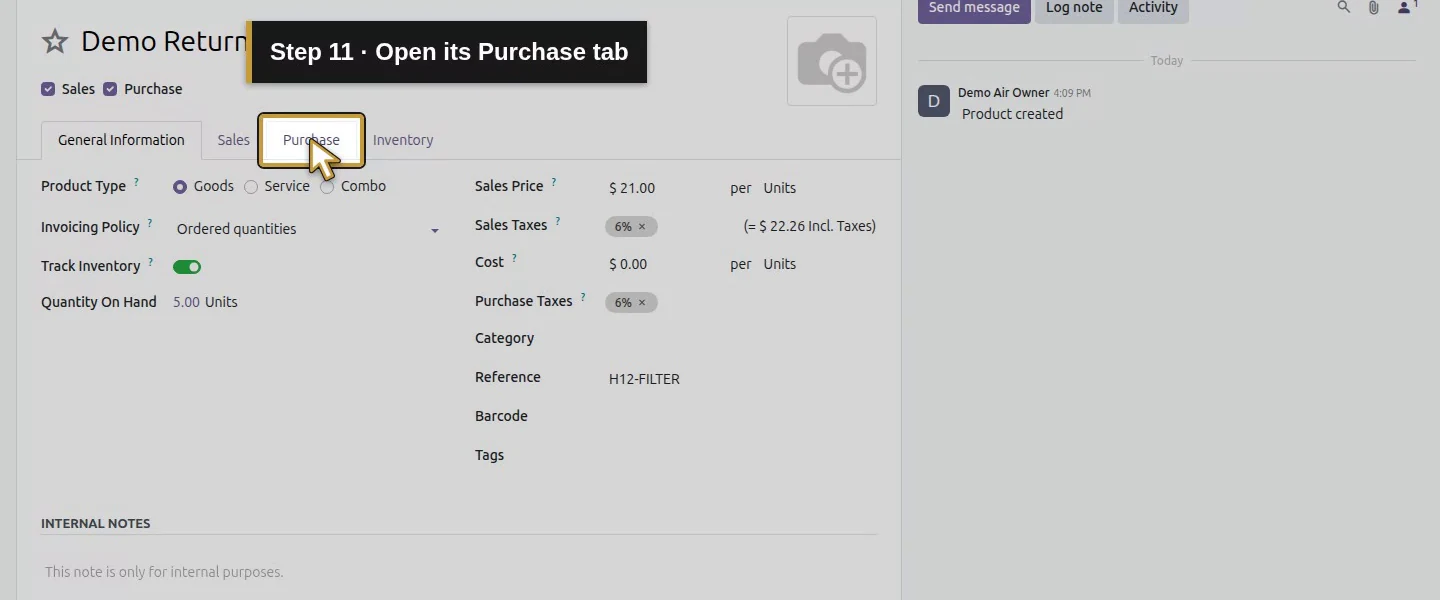Click the 'Demo Air Owner' author name
The height and width of the screenshot is (600, 1440).
click(x=1003, y=93)
